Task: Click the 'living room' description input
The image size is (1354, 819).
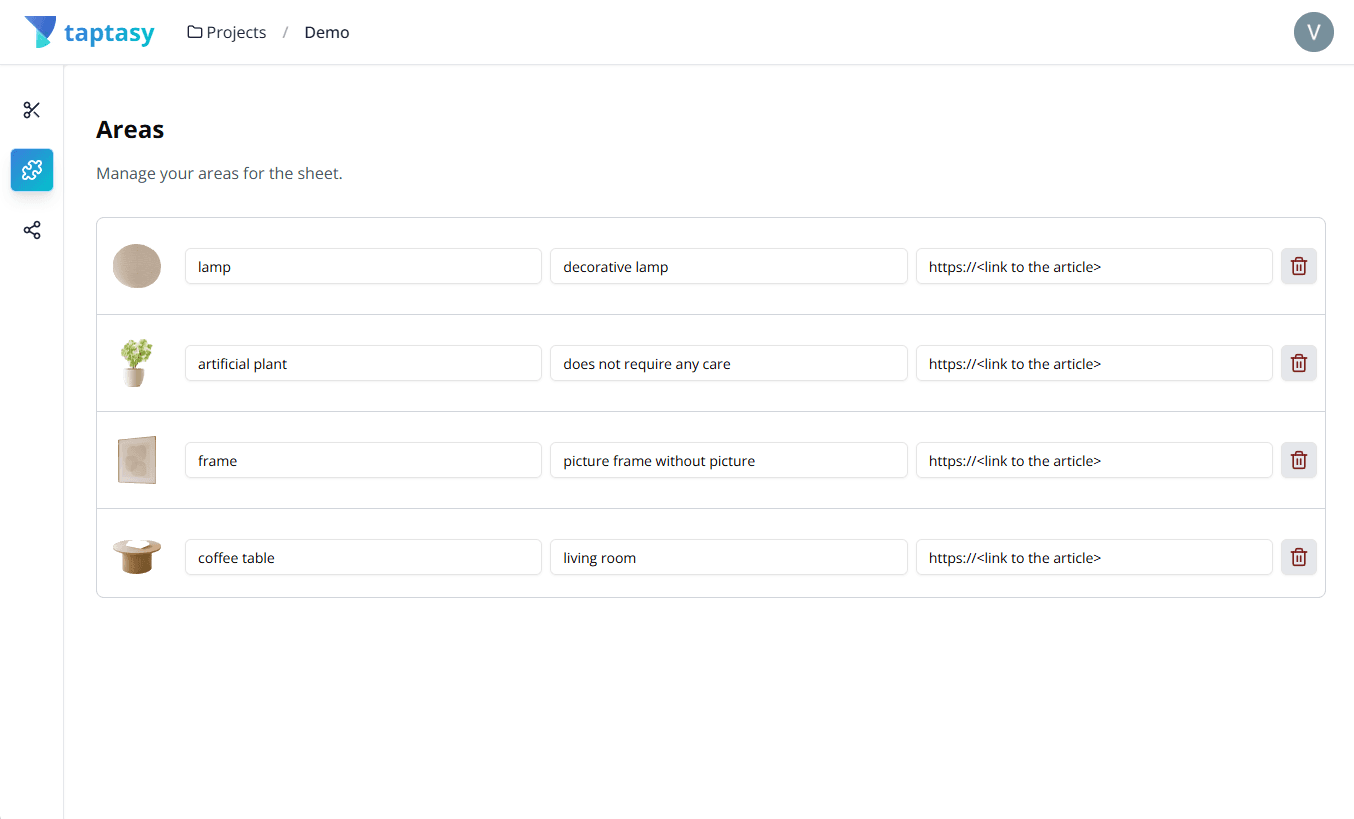Action: 728,557
